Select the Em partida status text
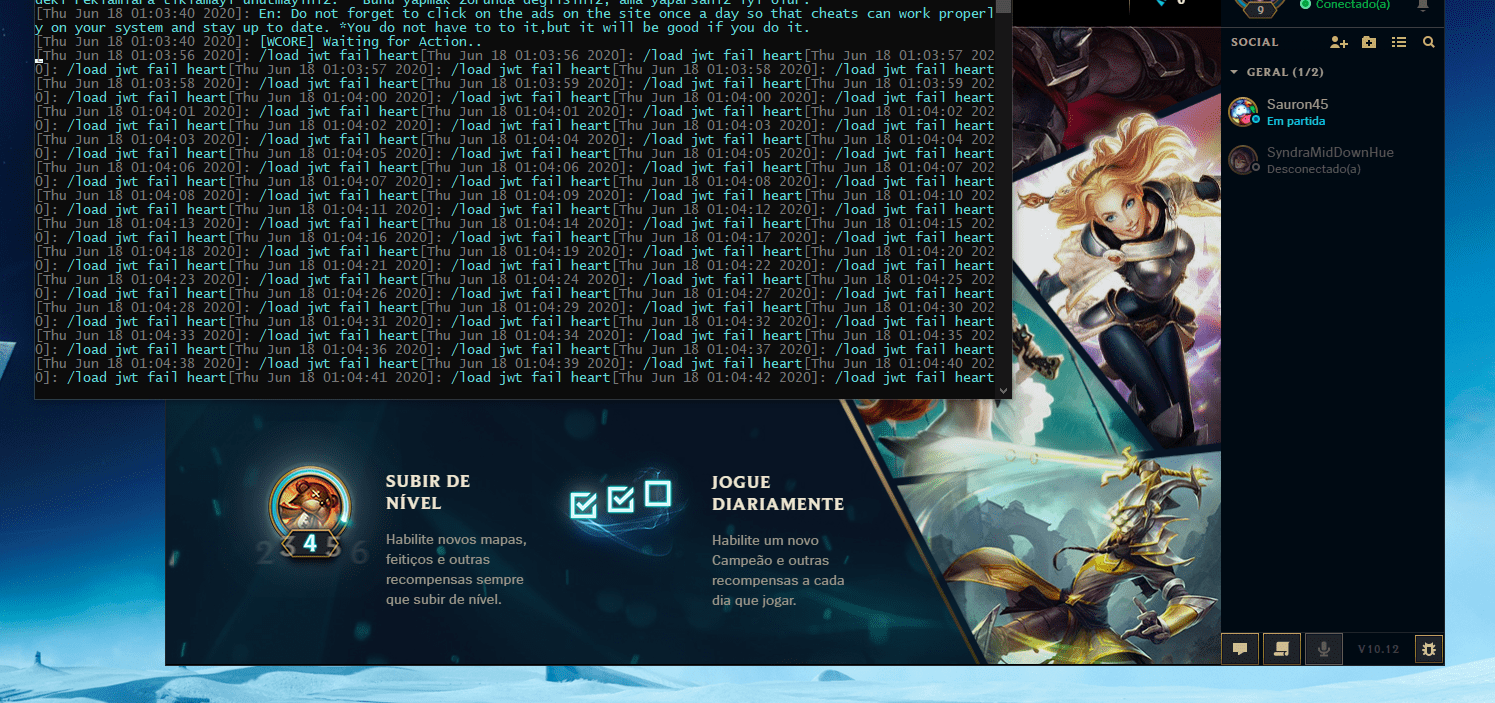This screenshot has width=1495, height=703. point(1296,121)
